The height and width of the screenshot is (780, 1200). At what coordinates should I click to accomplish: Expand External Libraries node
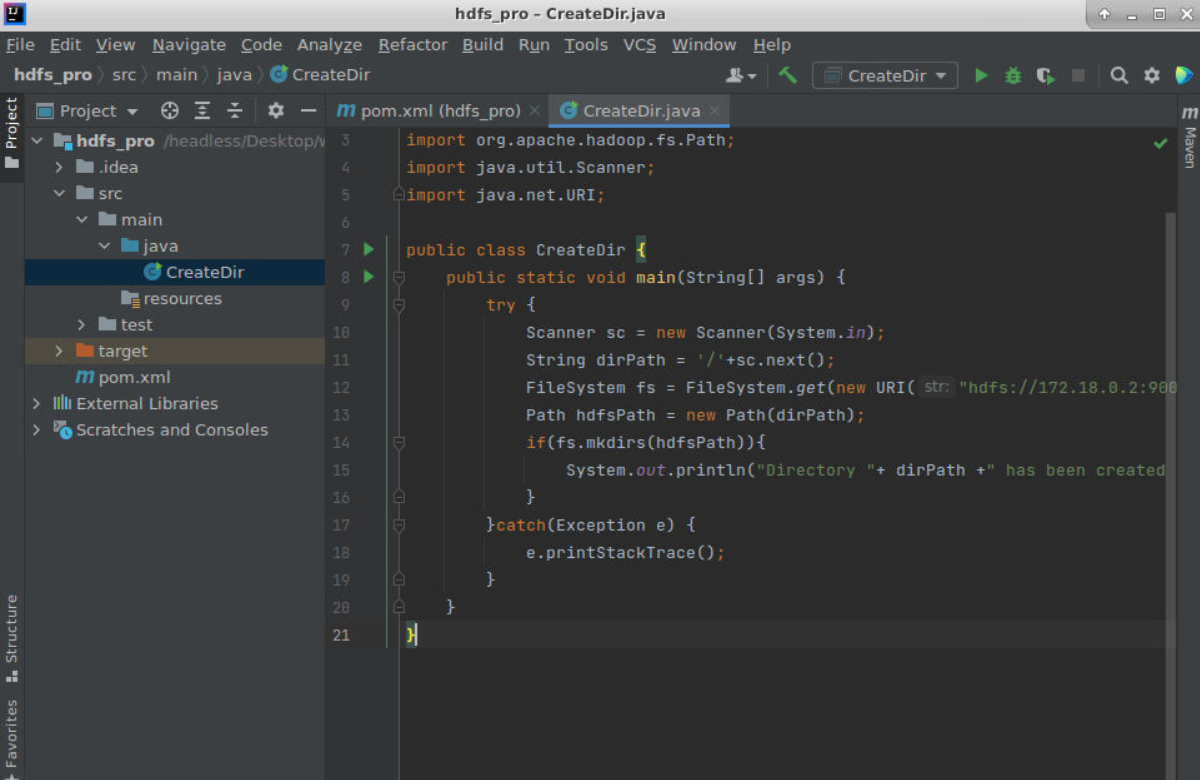(x=37, y=404)
